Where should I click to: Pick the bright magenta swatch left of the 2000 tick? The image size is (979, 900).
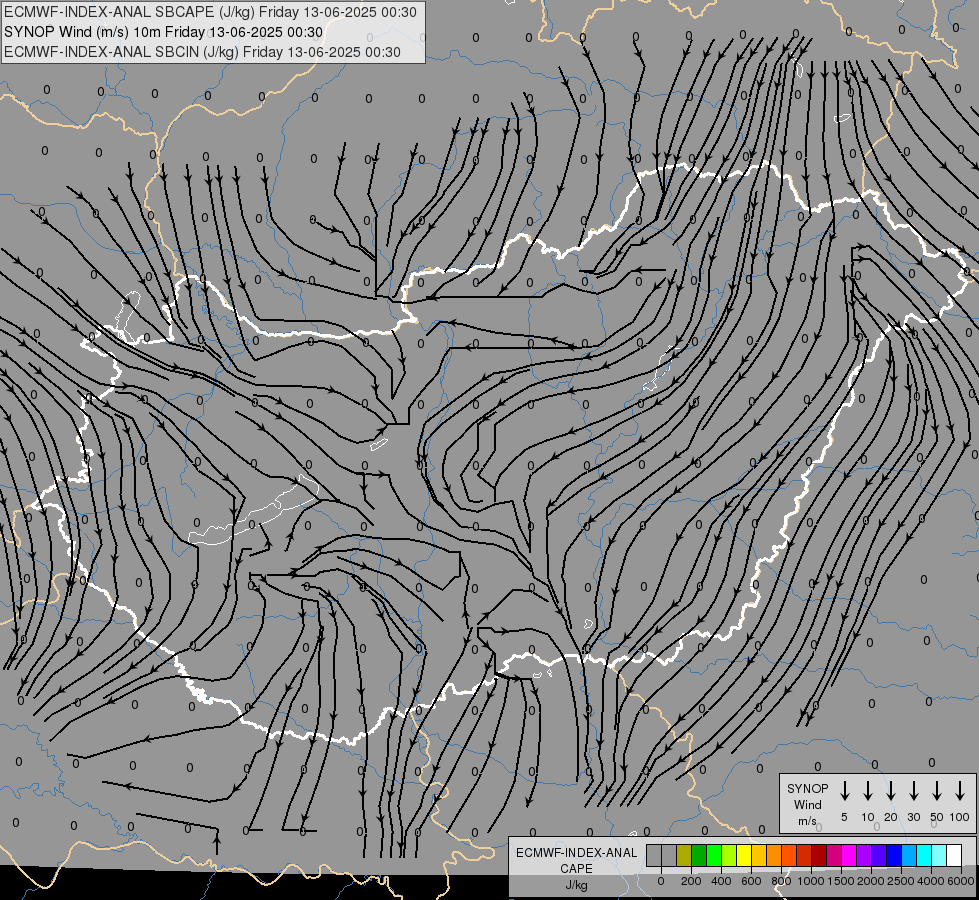pos(849,855)
